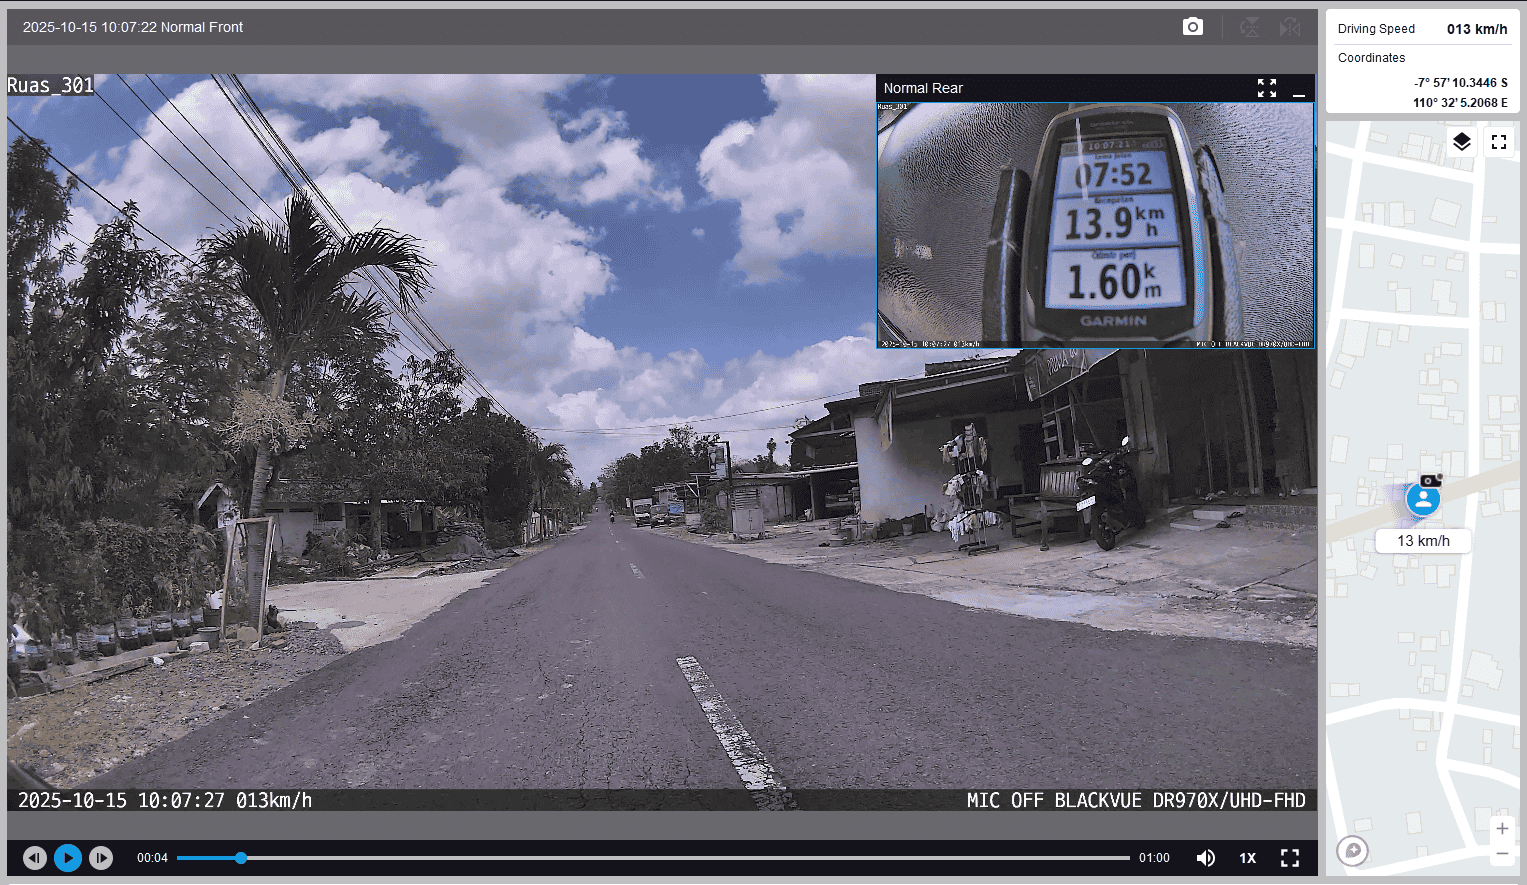Open the map layers selector
The width and height of the screenshot is (1527, 885).
[1461, 142]
